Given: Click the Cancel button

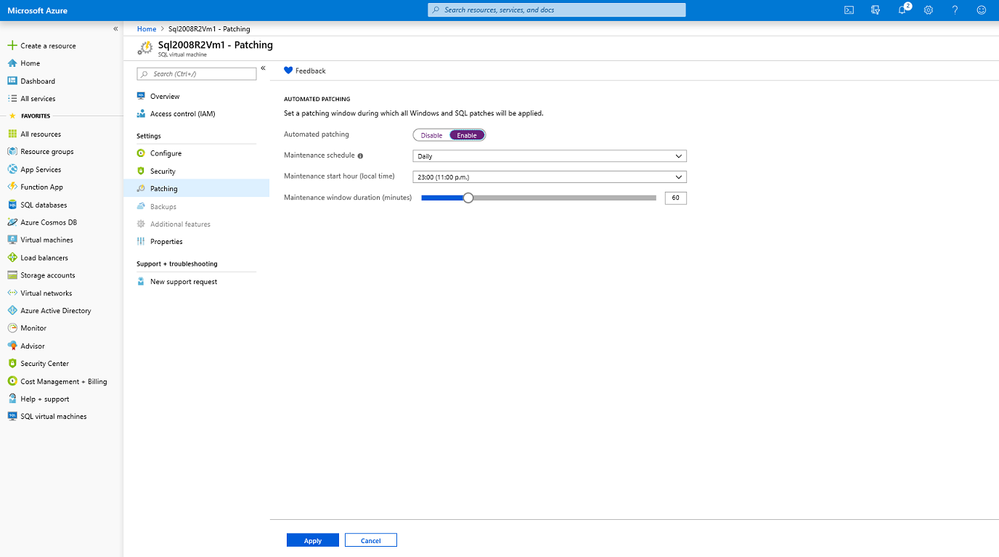Looking at the screenshot, I should pyautogui.click(x=371, y=540).
